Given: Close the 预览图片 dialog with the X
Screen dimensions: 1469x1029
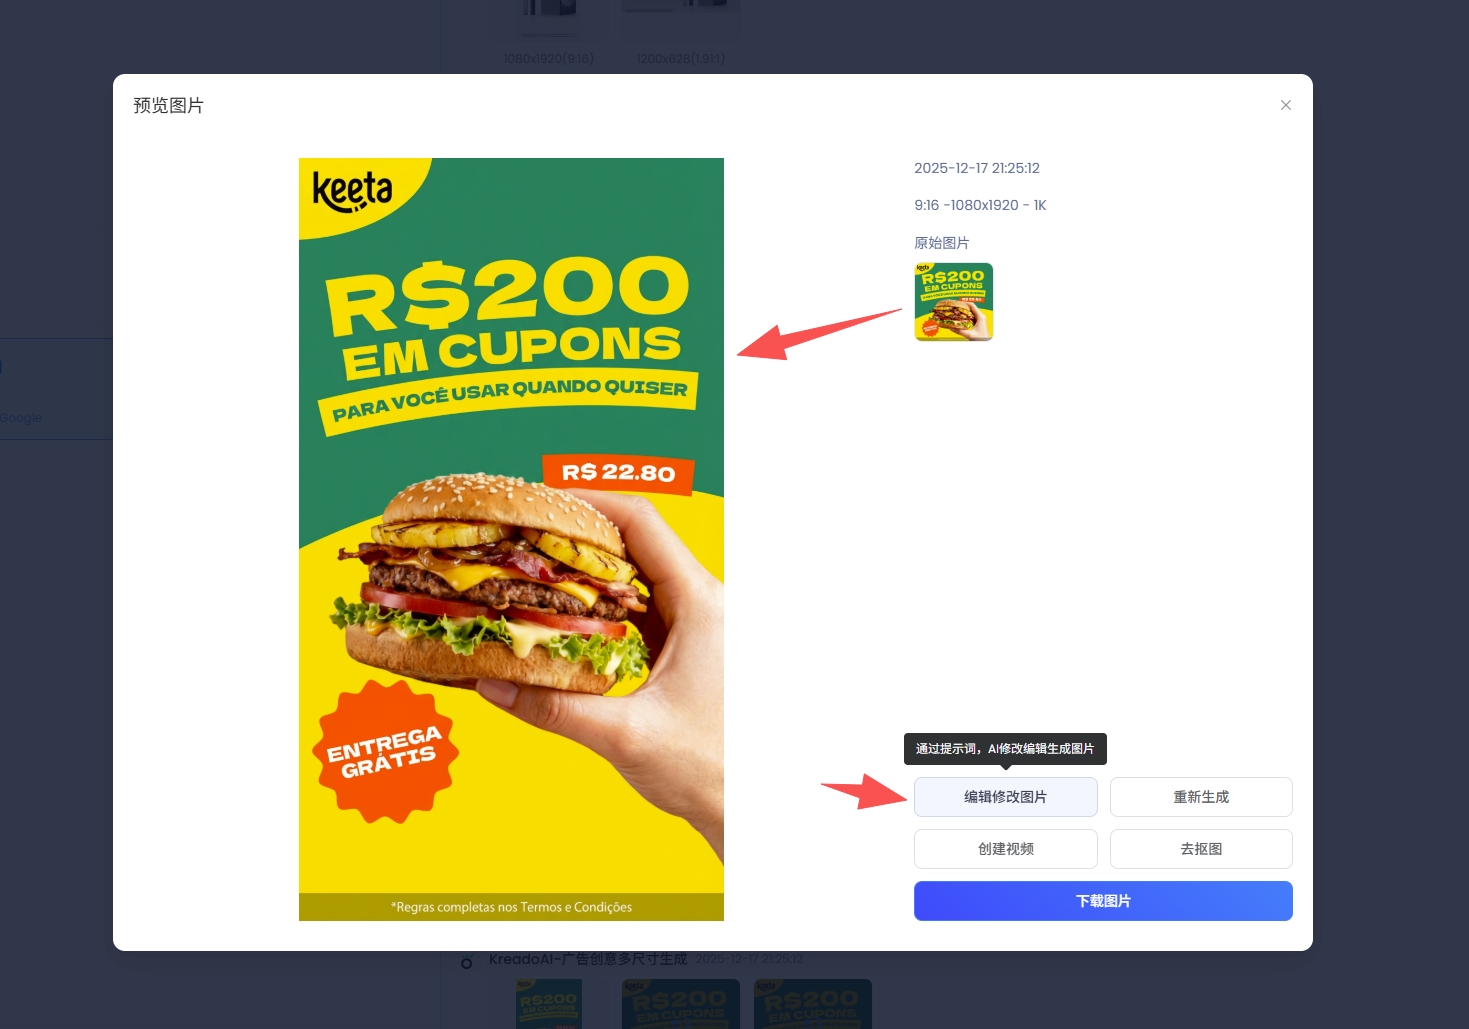Looking at the screenshot, I should (x=1286, y=105).
